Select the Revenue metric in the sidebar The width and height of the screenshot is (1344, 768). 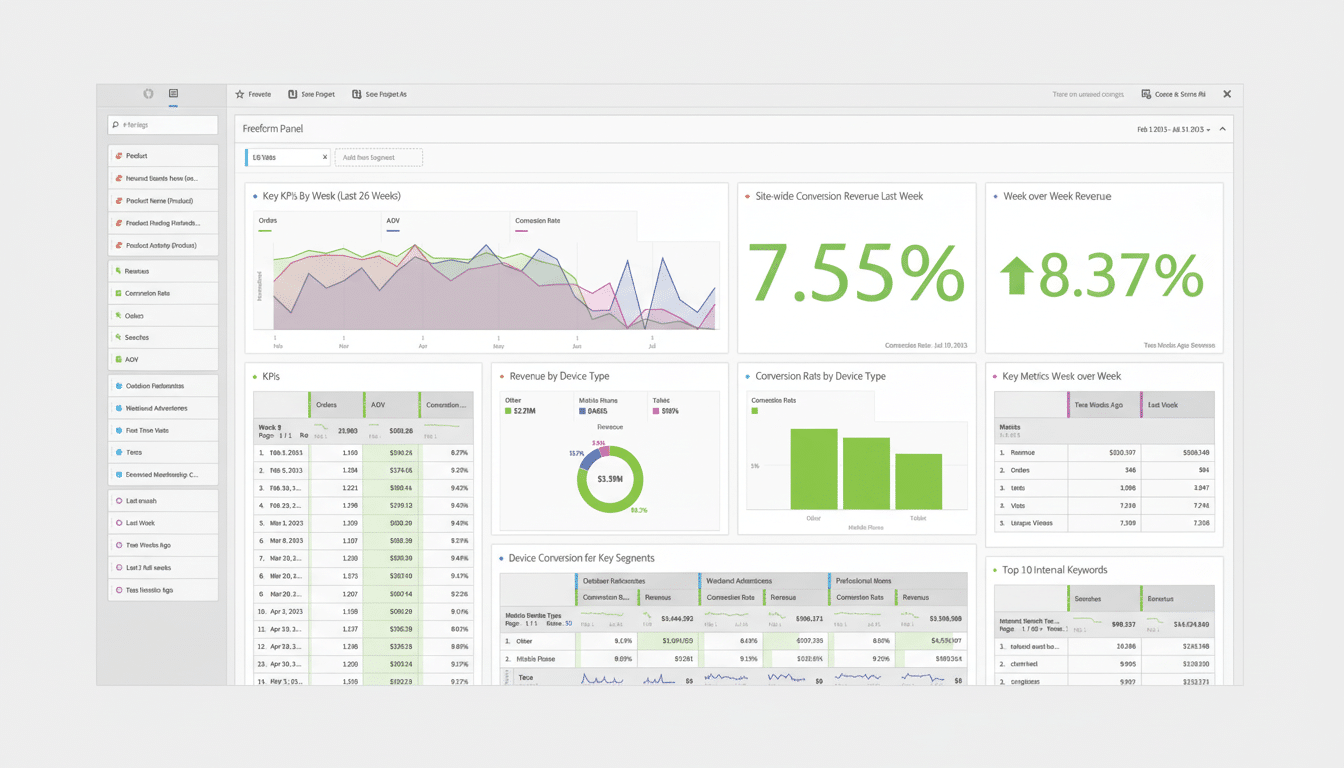162,271
